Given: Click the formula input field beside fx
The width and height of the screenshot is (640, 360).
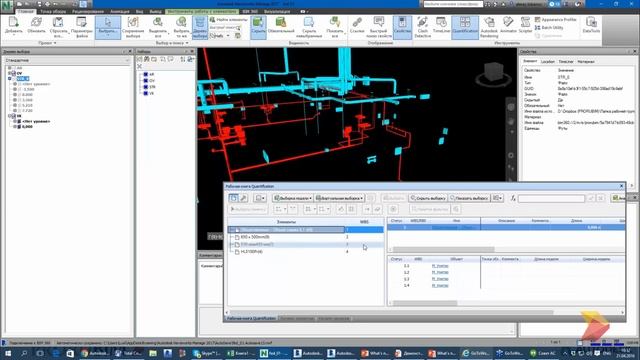Looking at the screenshot, I should click(x=551, y=198).
